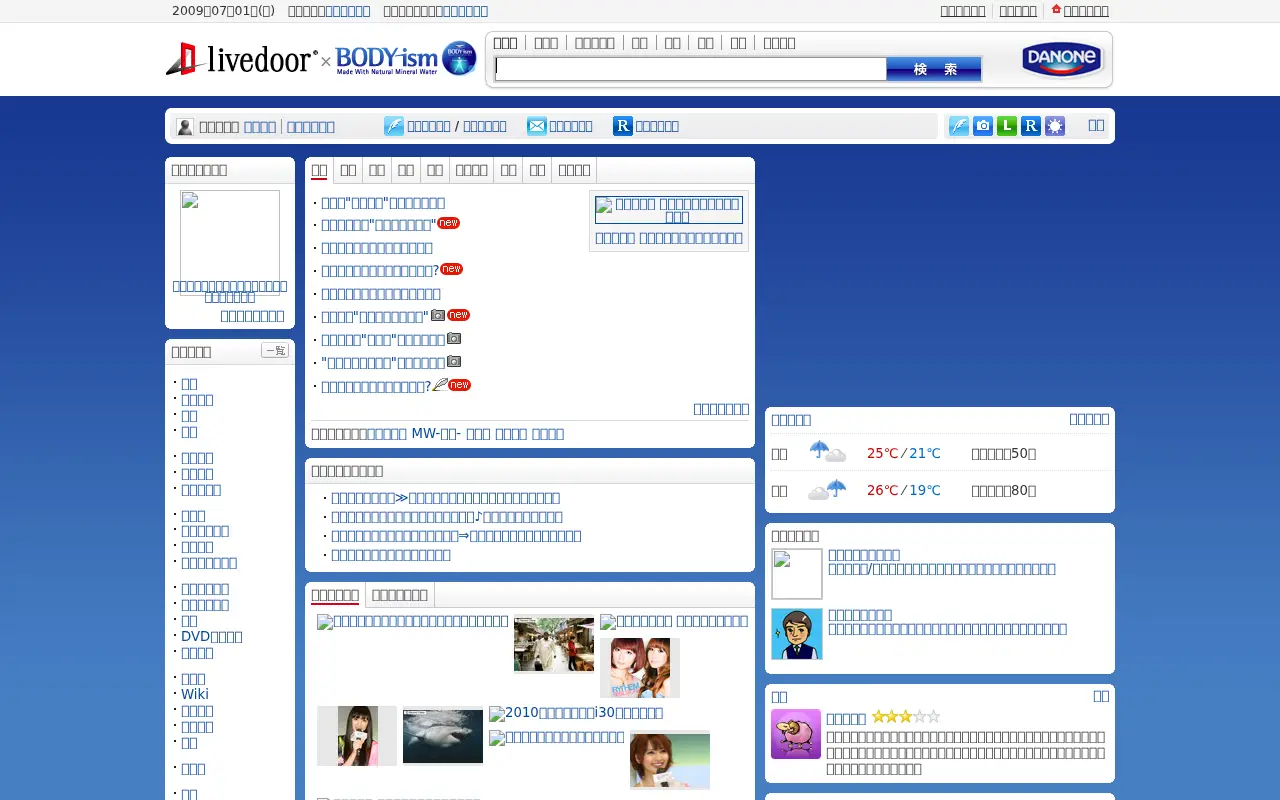The image size is (1280, 800).
Task: Open the two pink-haired girls thumbnail
Action: (640, 667)
